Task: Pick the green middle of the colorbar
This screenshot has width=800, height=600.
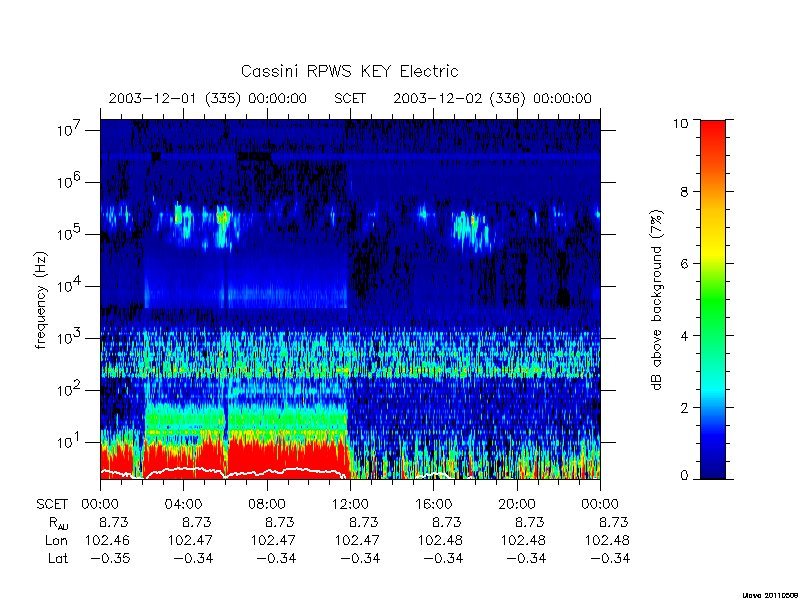Action: [x=713, y=301]
